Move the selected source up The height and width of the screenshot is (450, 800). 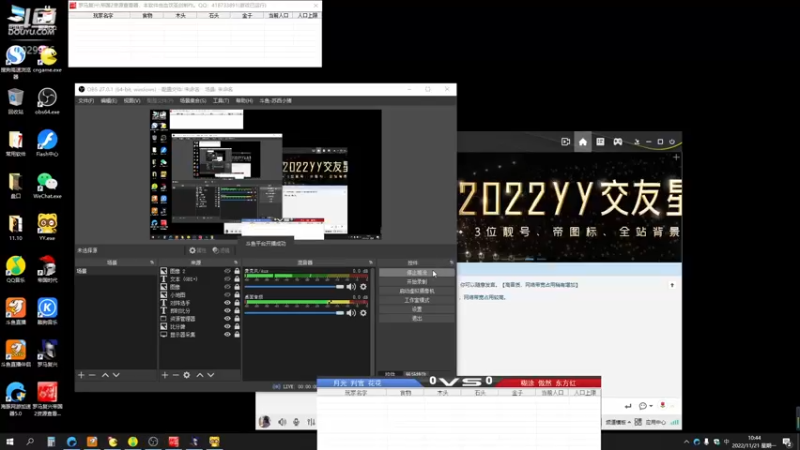200,375
